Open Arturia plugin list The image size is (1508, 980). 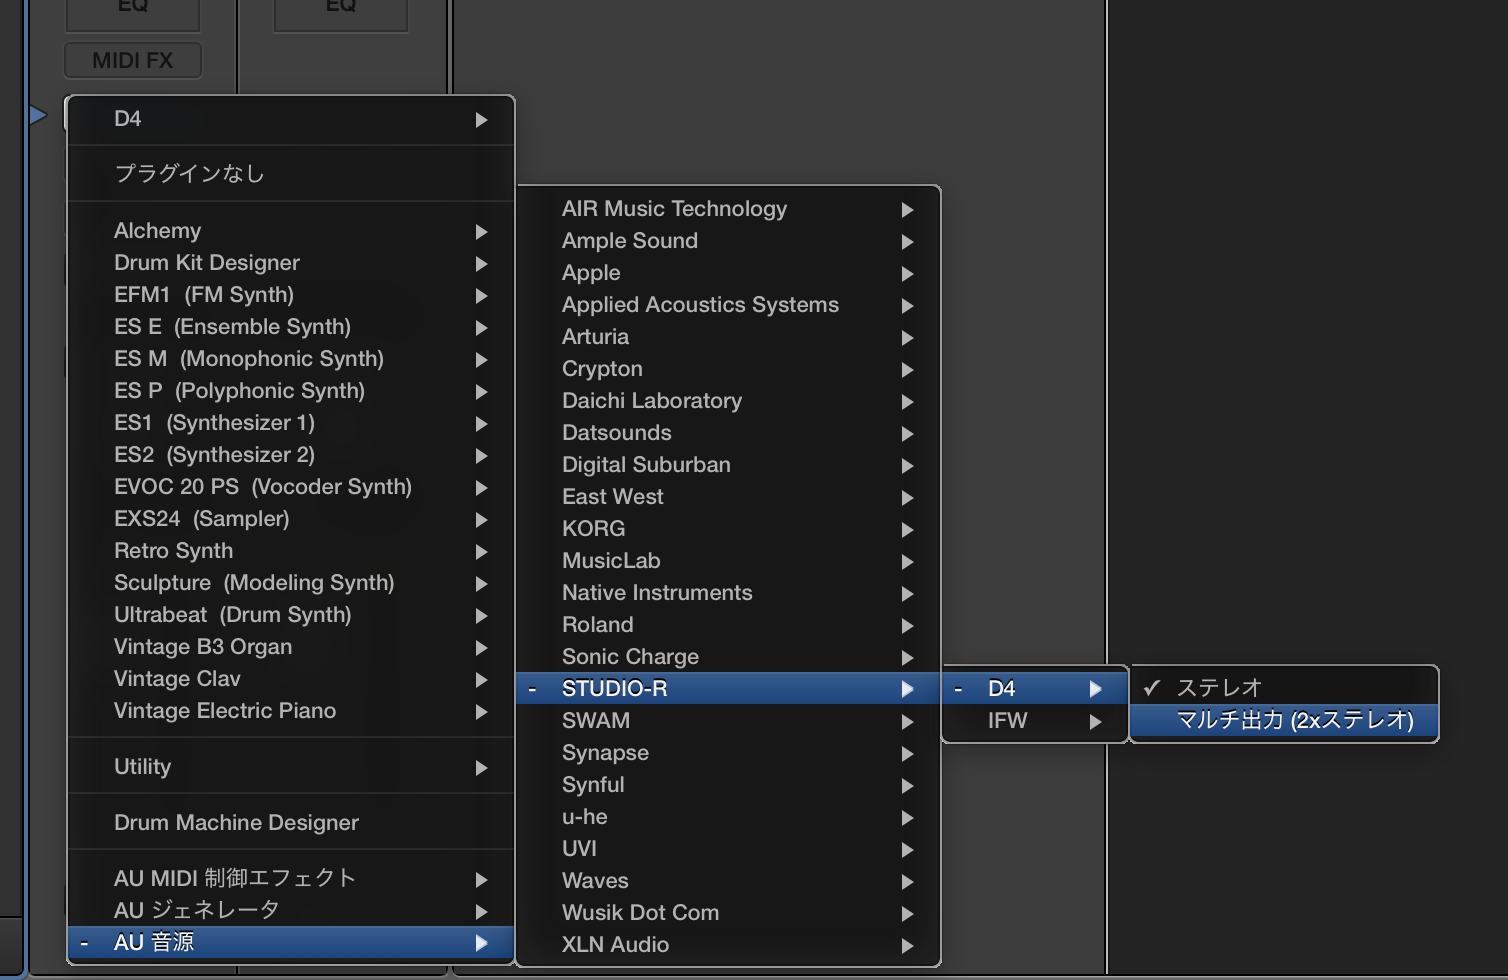[729, 337]
